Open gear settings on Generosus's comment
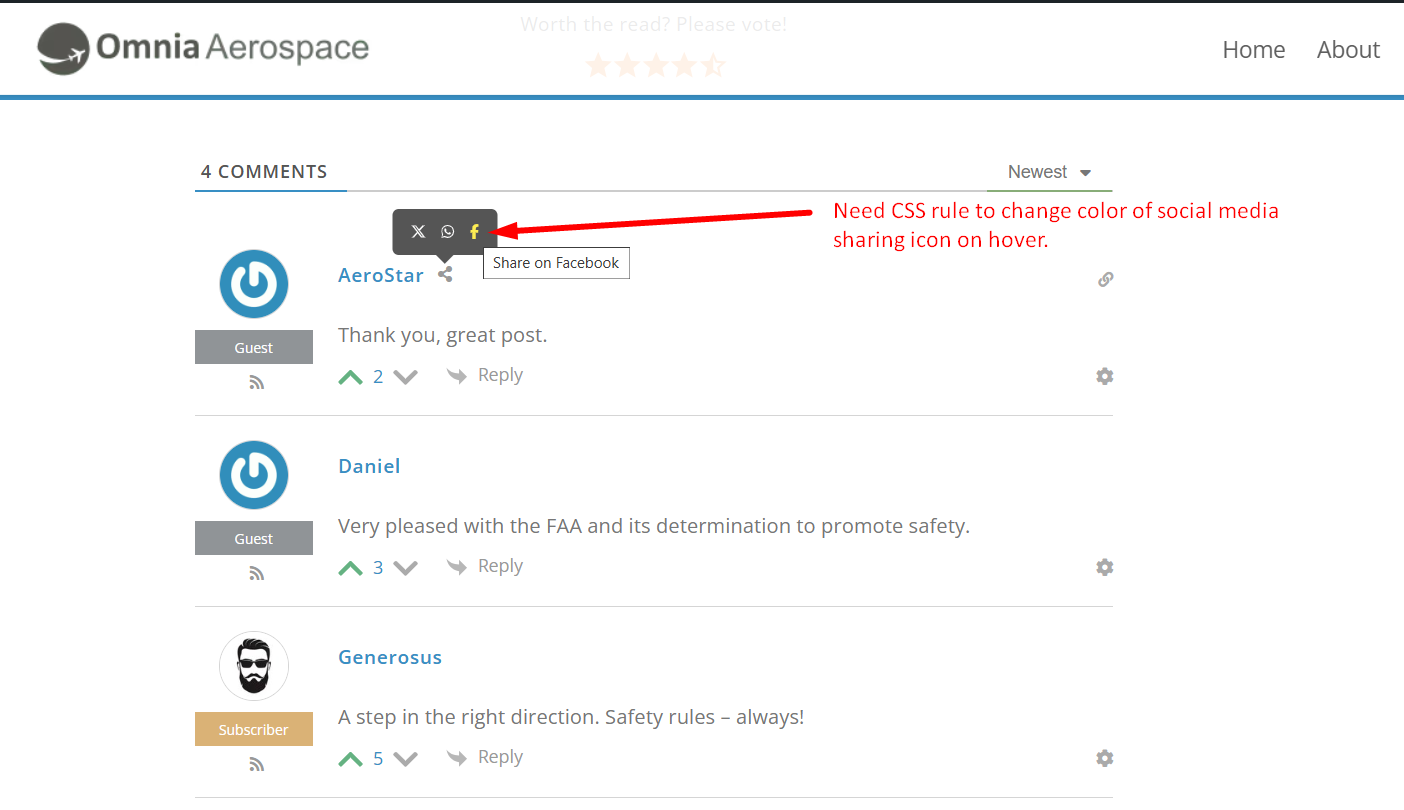The height and width of the screenshot is (810, 1404). tap(1104, 758)
